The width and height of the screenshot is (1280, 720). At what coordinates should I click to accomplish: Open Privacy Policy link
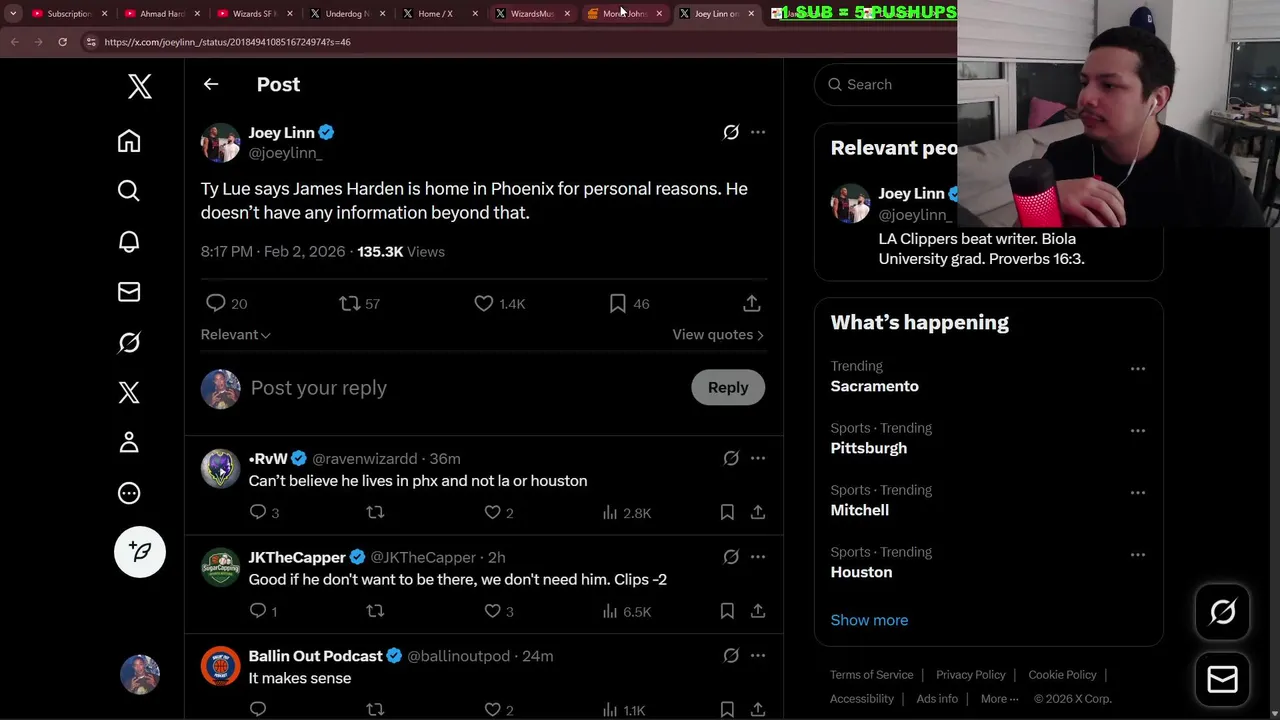(971, 675)
